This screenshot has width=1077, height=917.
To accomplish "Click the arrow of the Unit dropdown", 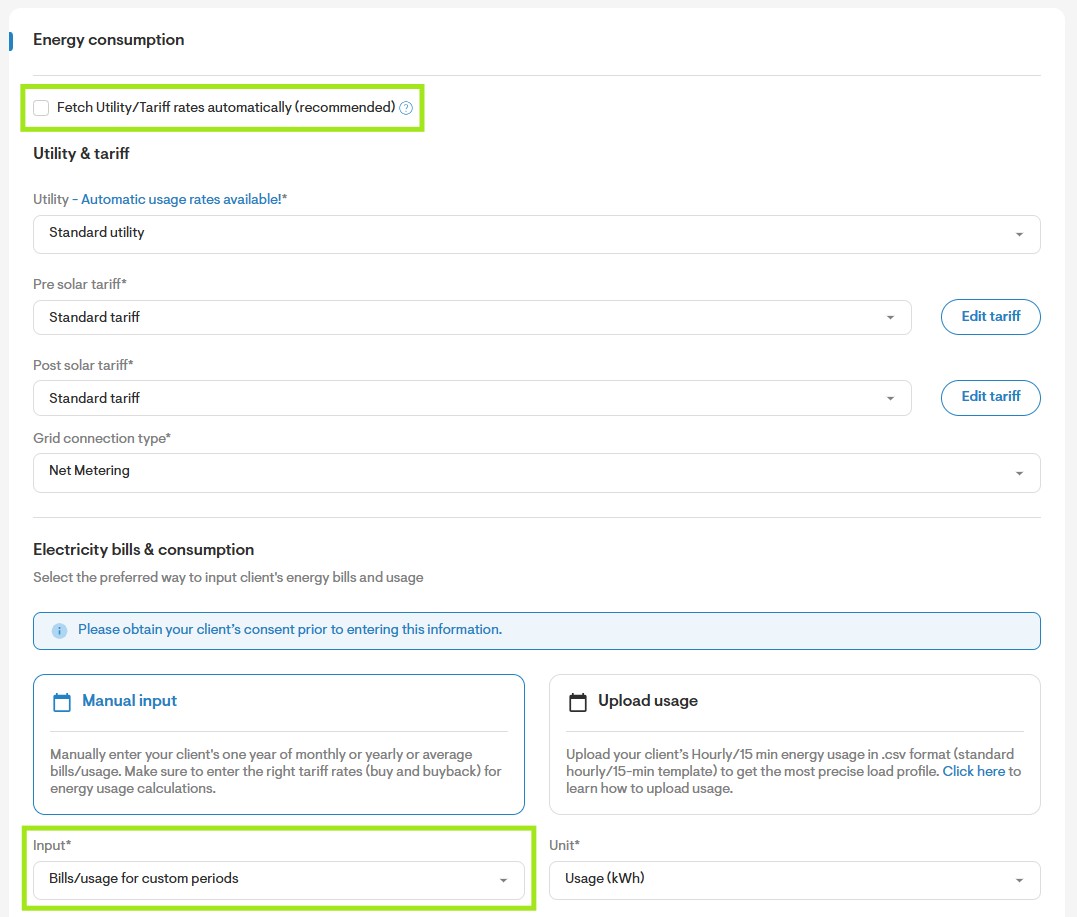I will coord(1019,881).
